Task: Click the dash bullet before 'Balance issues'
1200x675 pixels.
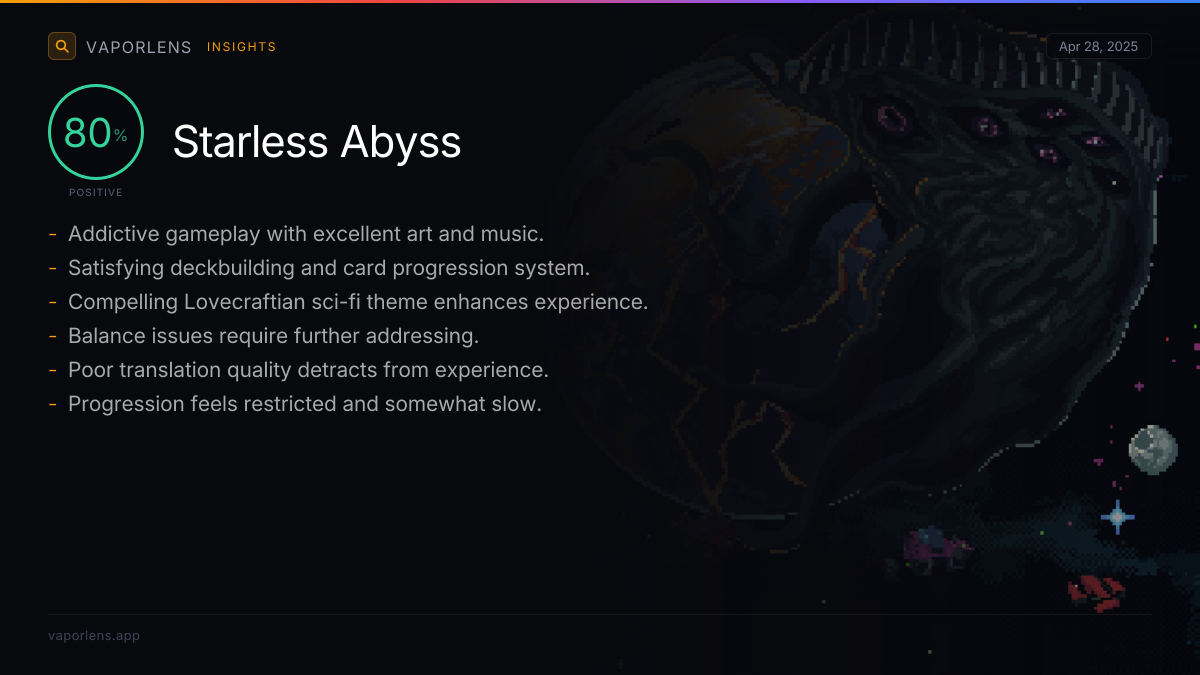Action: pos(52,336)
